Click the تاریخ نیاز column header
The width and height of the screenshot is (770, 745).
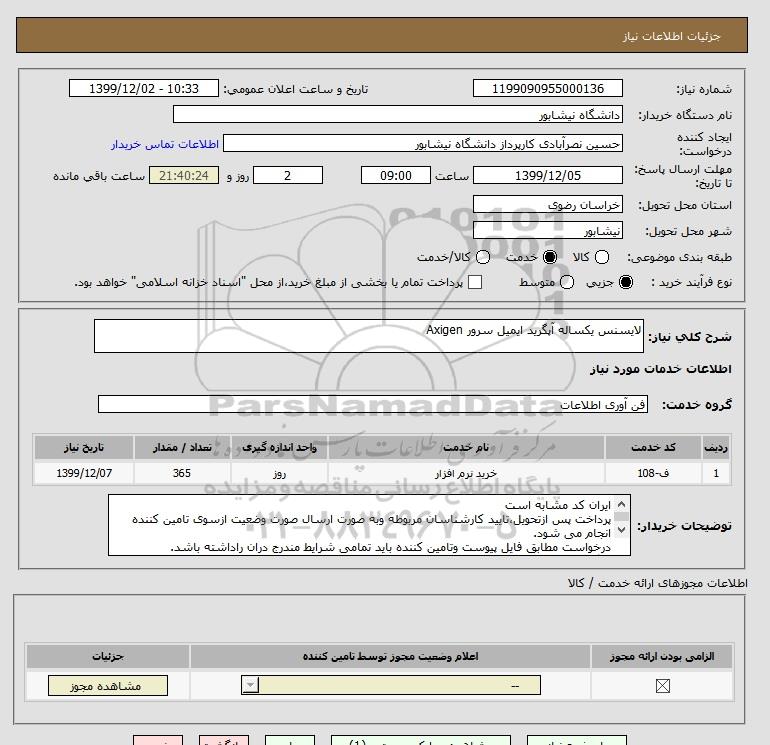[x=84, y=447]
